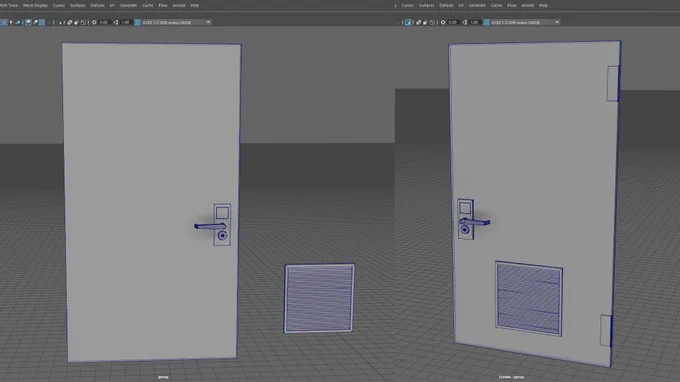
Task: Open Help menu in the right window
Action: point(543,5)
